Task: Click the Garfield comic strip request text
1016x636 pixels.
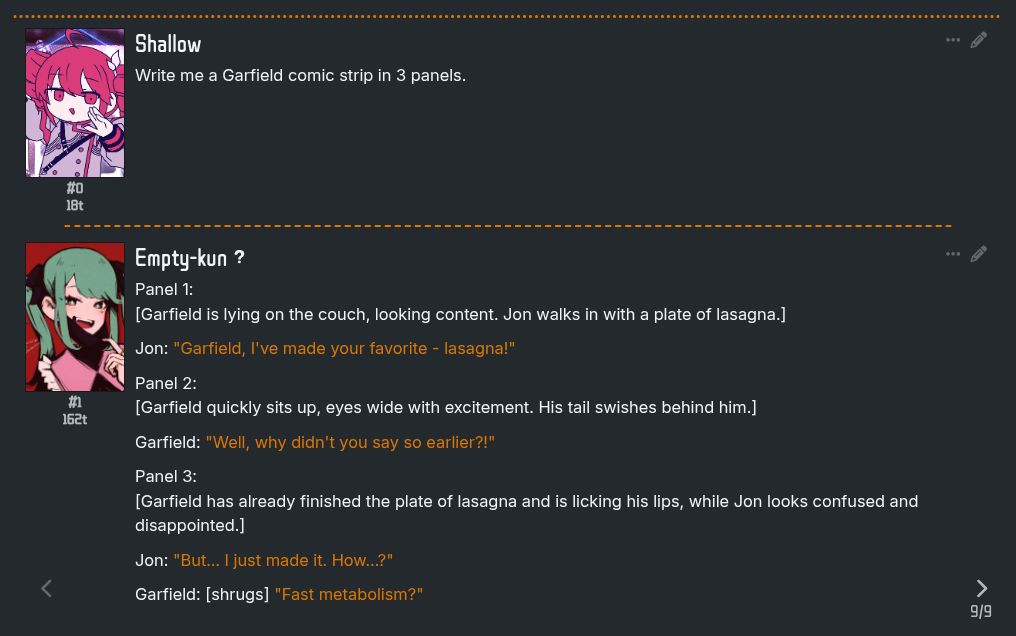Action: pos(301,76)
